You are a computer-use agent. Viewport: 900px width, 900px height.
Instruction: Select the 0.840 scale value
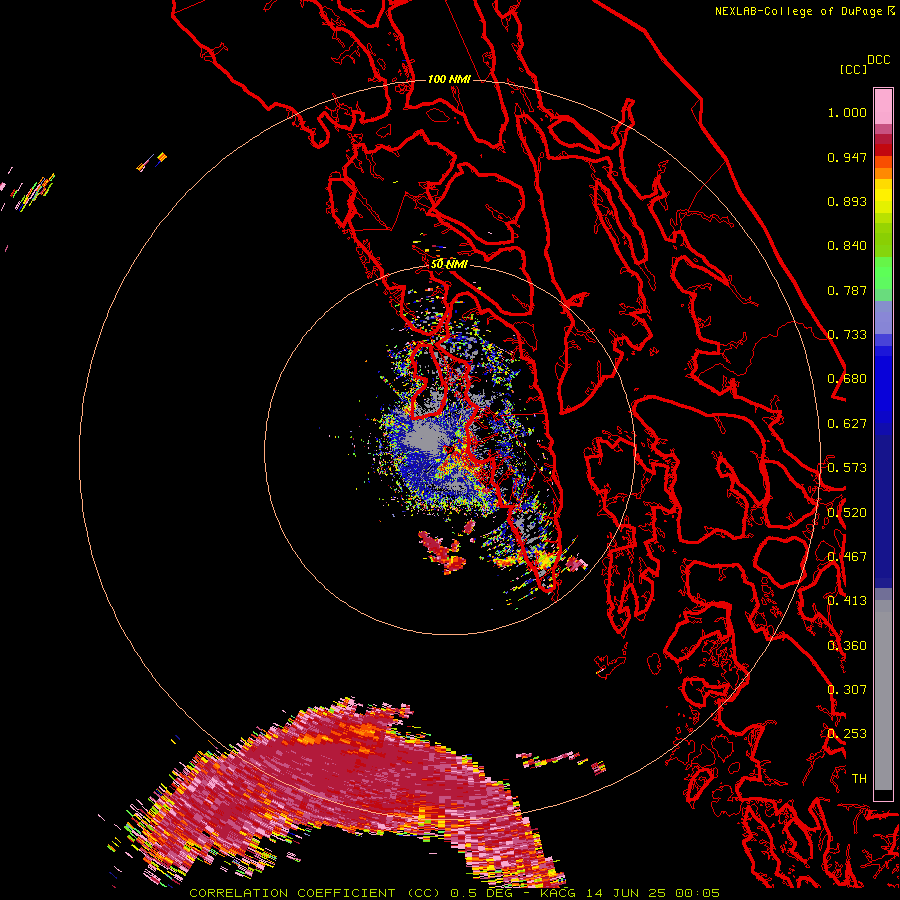[847, 246]
